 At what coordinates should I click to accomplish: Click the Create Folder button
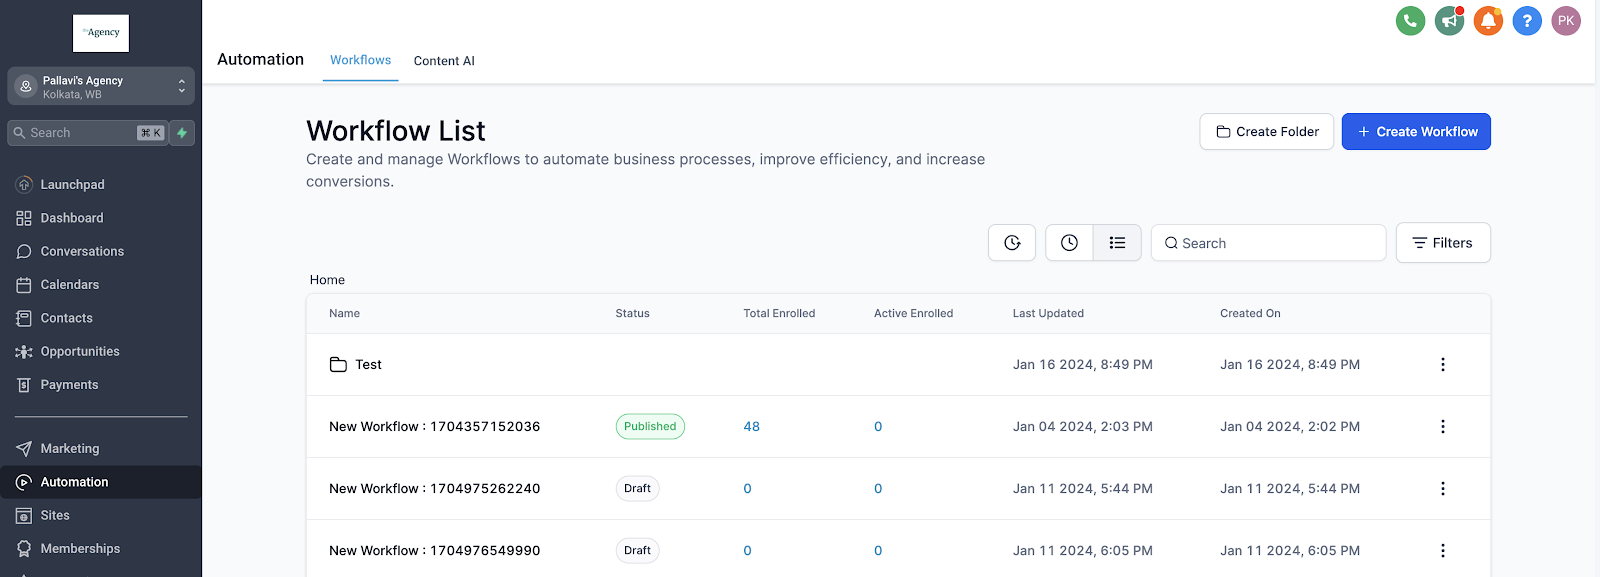(x=1267, y=132)
